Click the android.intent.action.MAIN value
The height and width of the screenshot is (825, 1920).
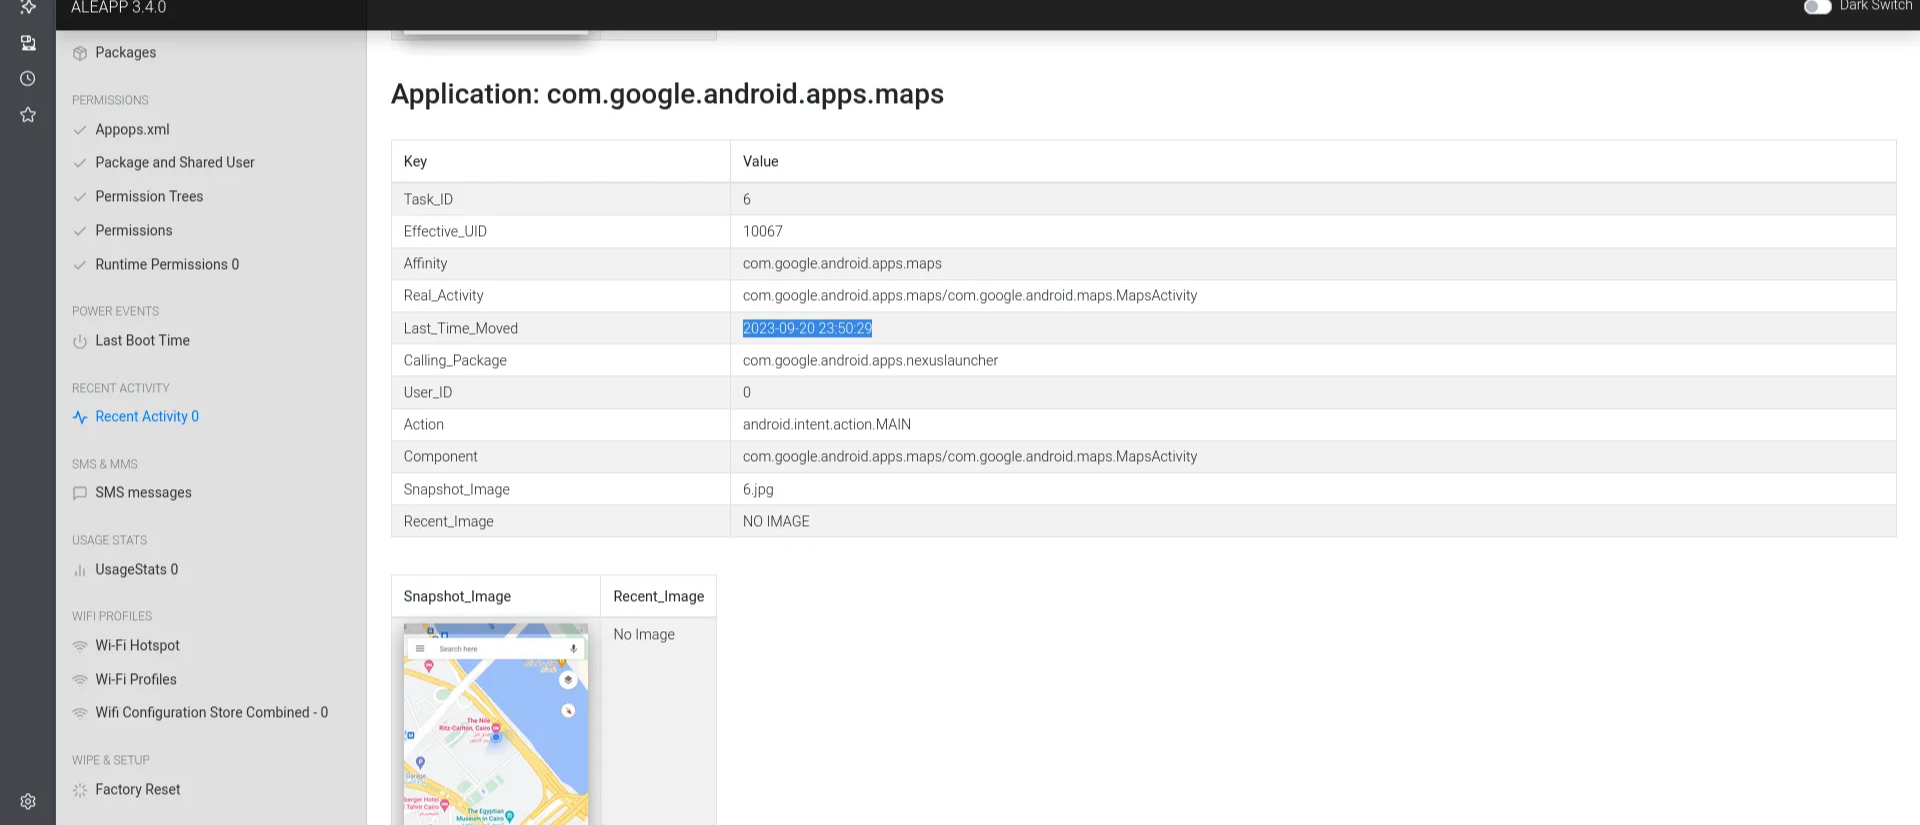pos(827,424)
